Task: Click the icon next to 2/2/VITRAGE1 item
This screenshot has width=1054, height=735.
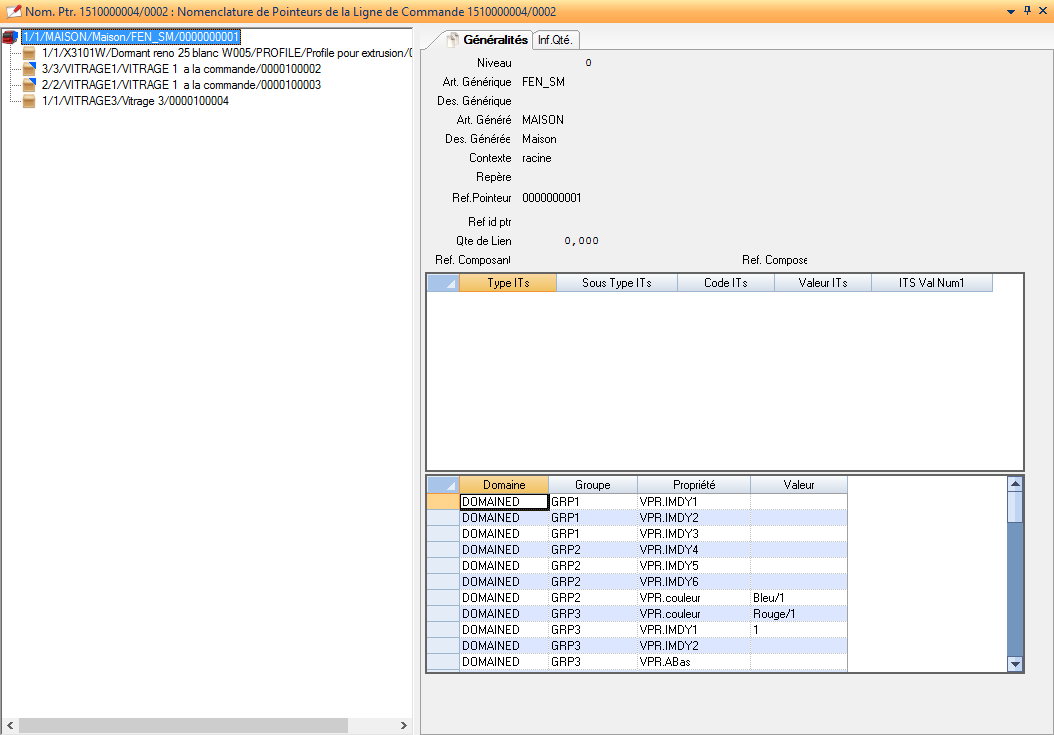Action: tap(29, 85)
